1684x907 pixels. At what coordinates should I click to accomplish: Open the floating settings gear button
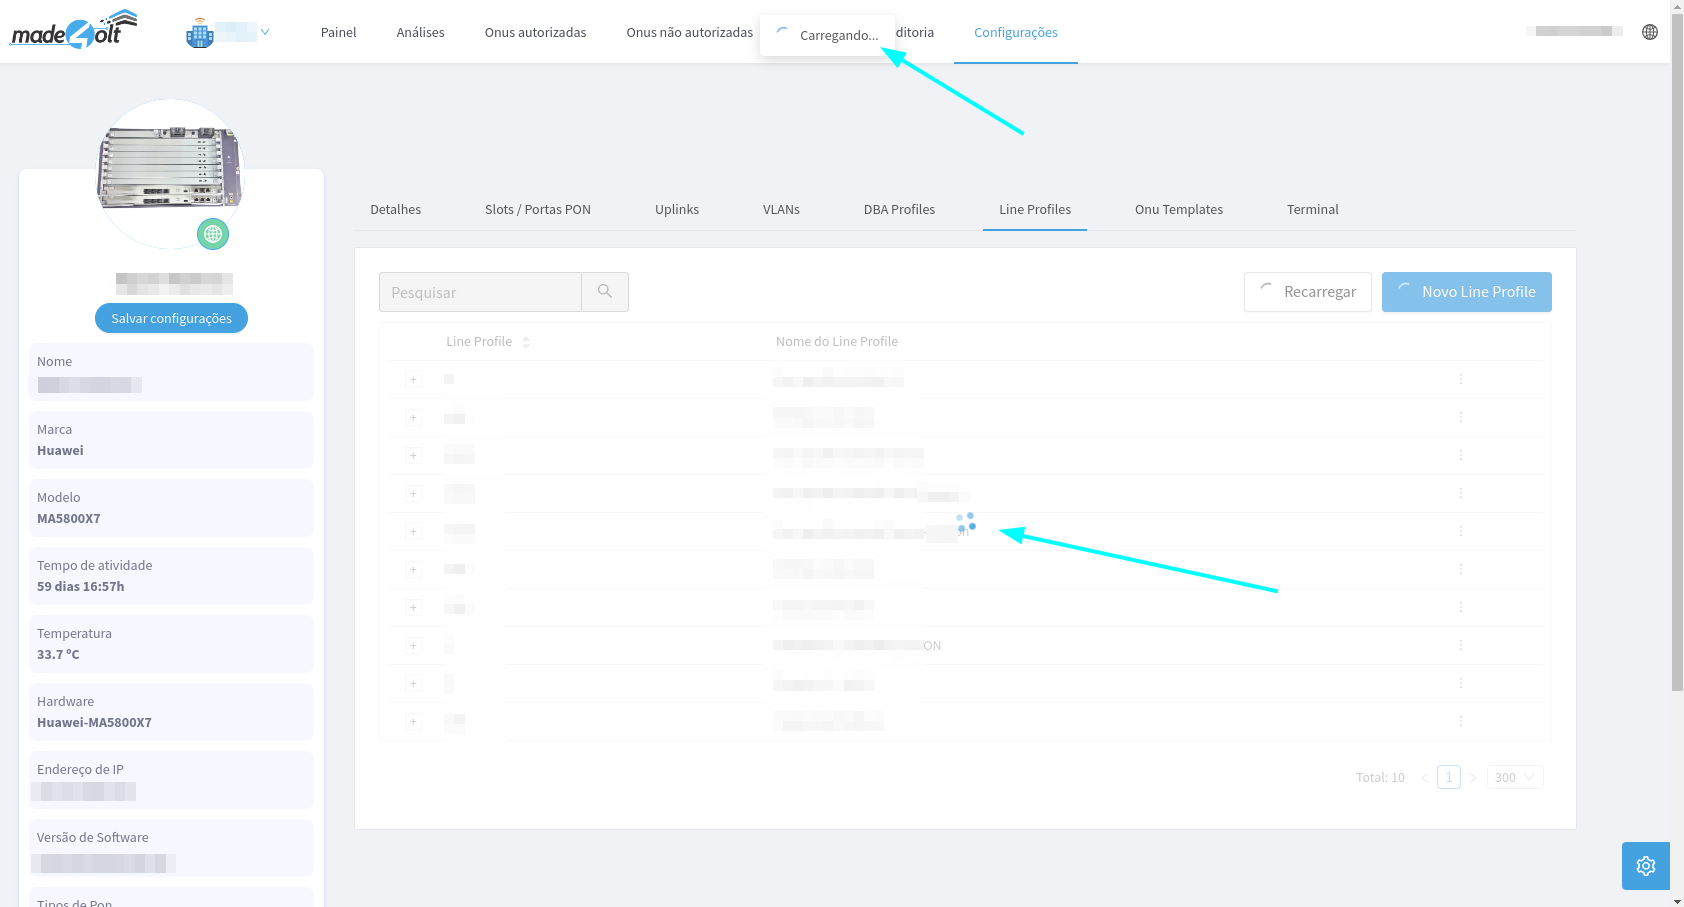coord(1645,866)
